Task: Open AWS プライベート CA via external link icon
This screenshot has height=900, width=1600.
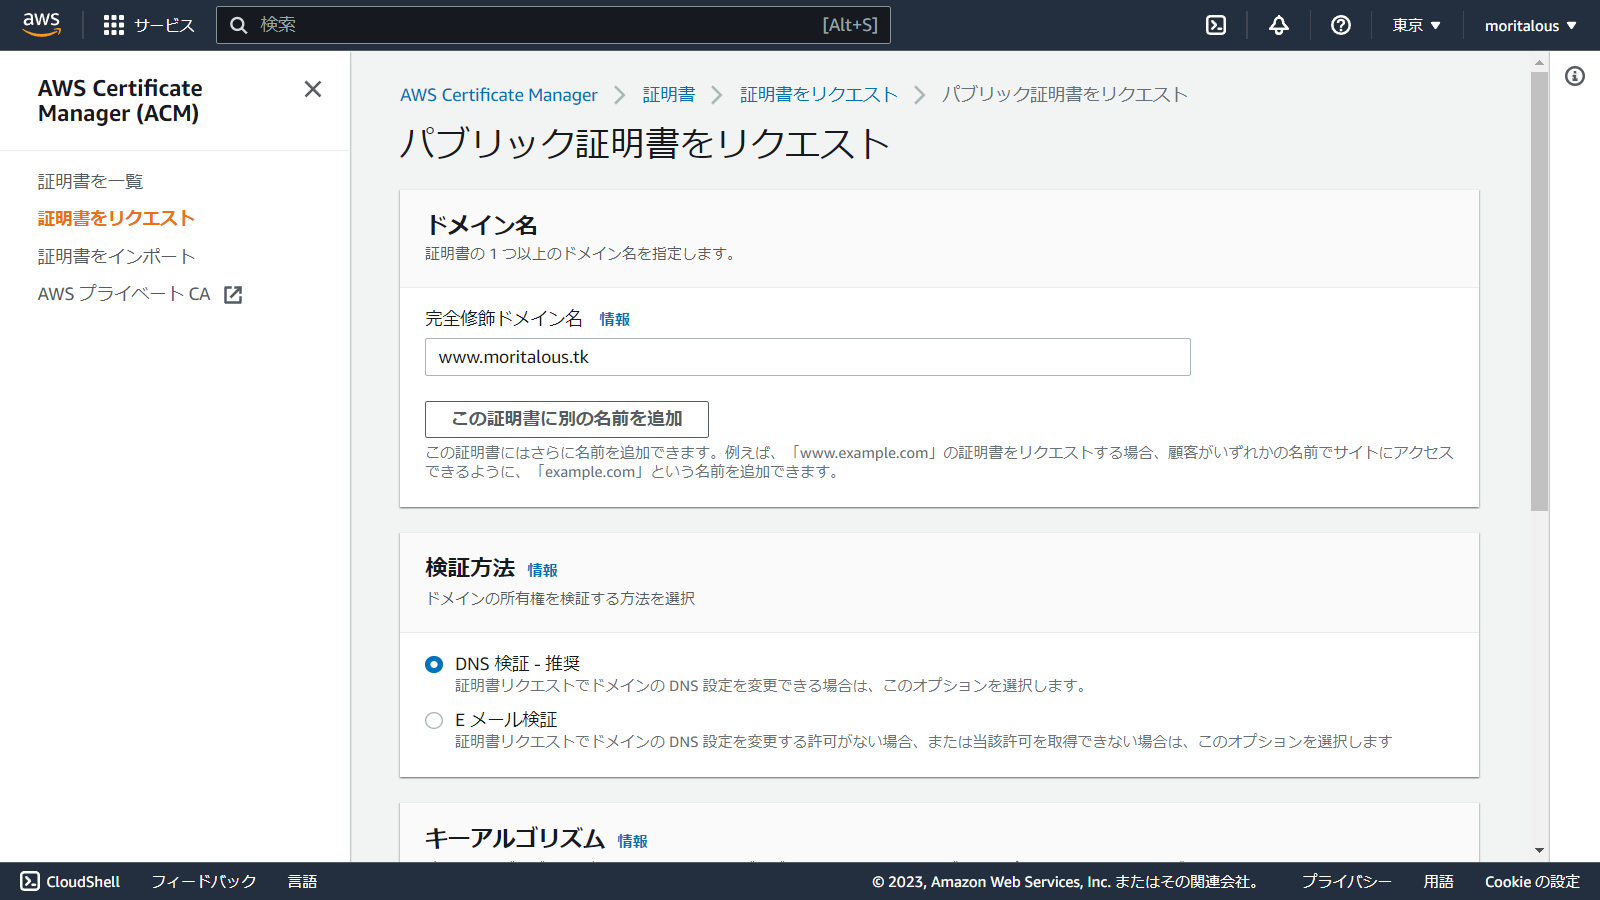Action: point(232,294)
